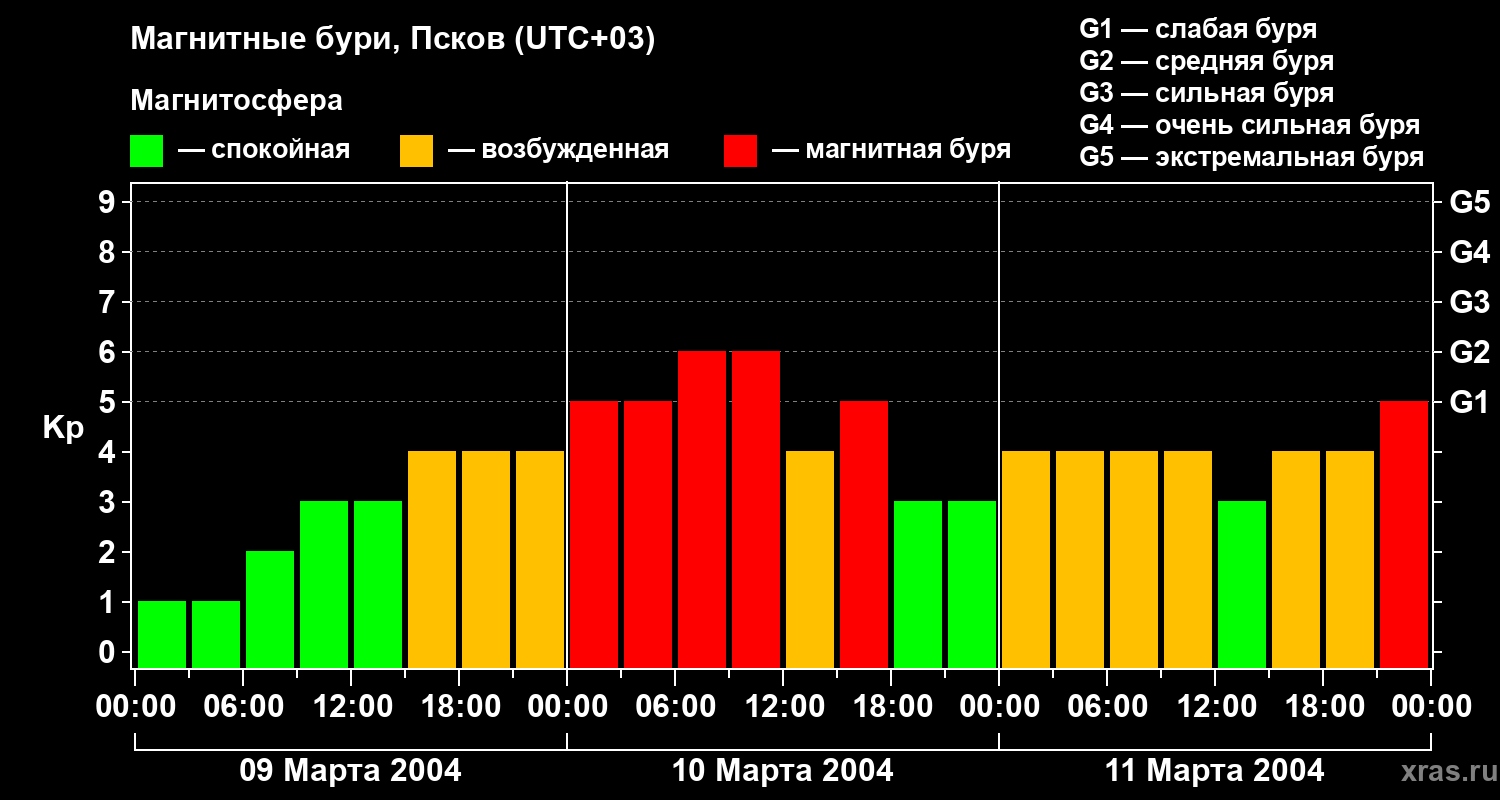Viewport: 1500px width, 800px height.
Task: Click the '10 Марта 2004' date label
Action: click(782, 771)
